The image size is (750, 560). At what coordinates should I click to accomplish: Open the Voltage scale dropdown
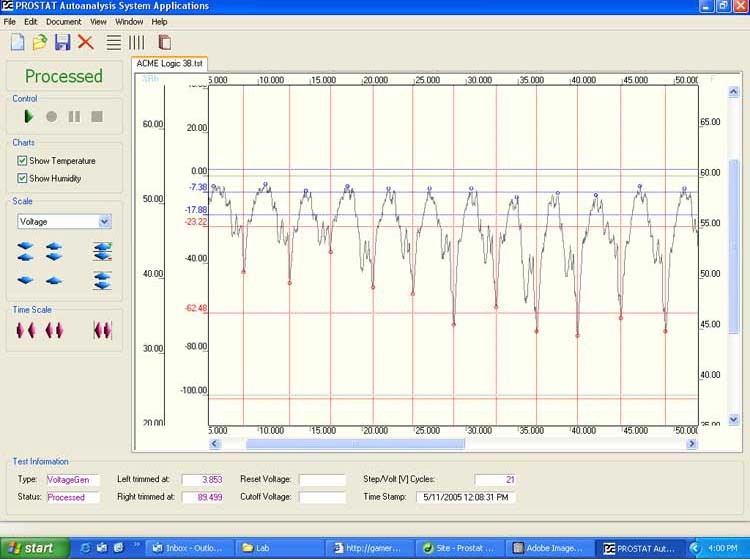pos(105,222)
